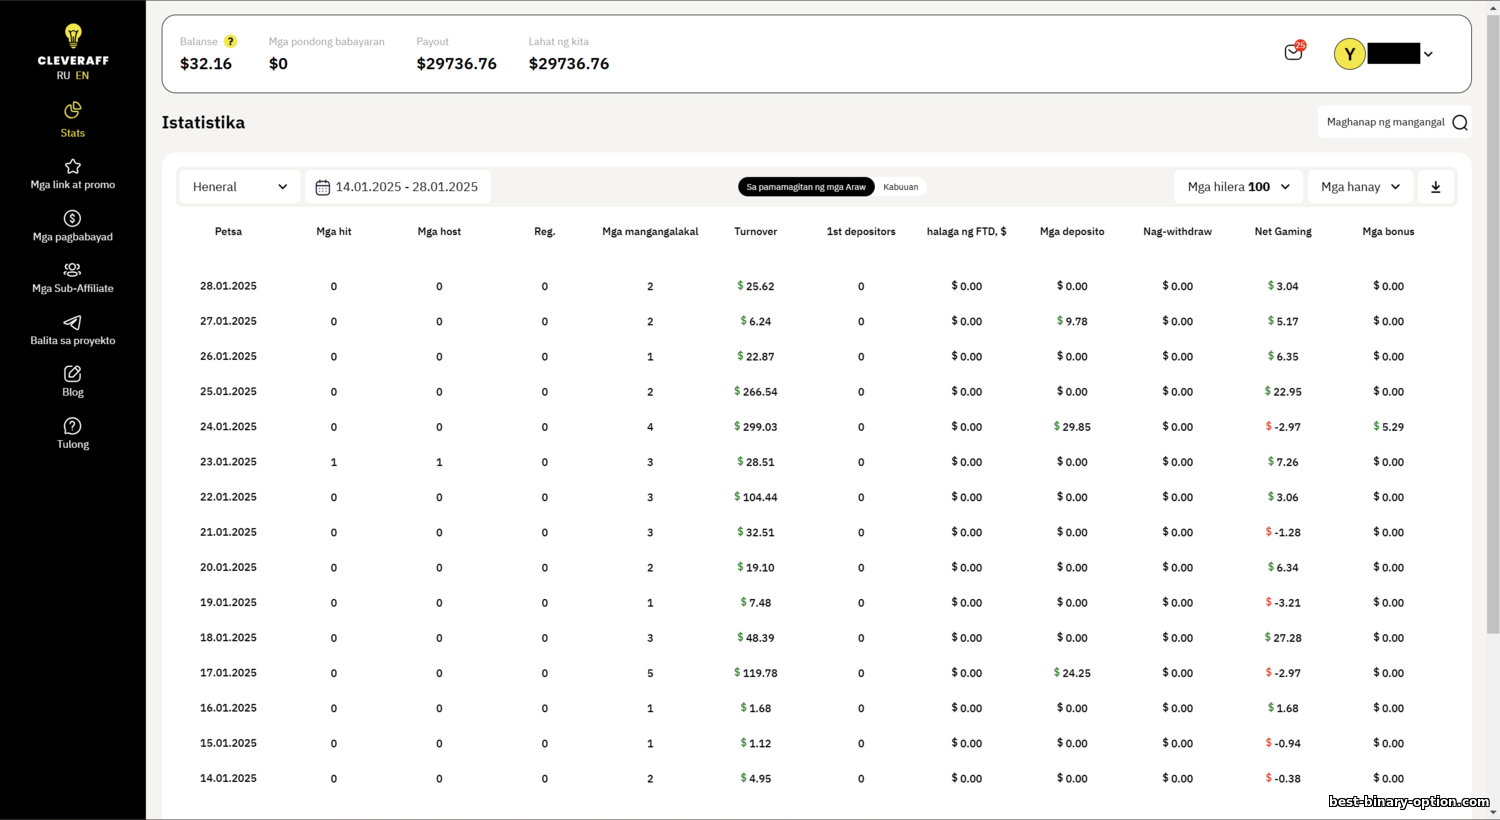The width and height of the screenshot is (1500, 820).
Task: Switch language to EN
Action: click(82, 75)
